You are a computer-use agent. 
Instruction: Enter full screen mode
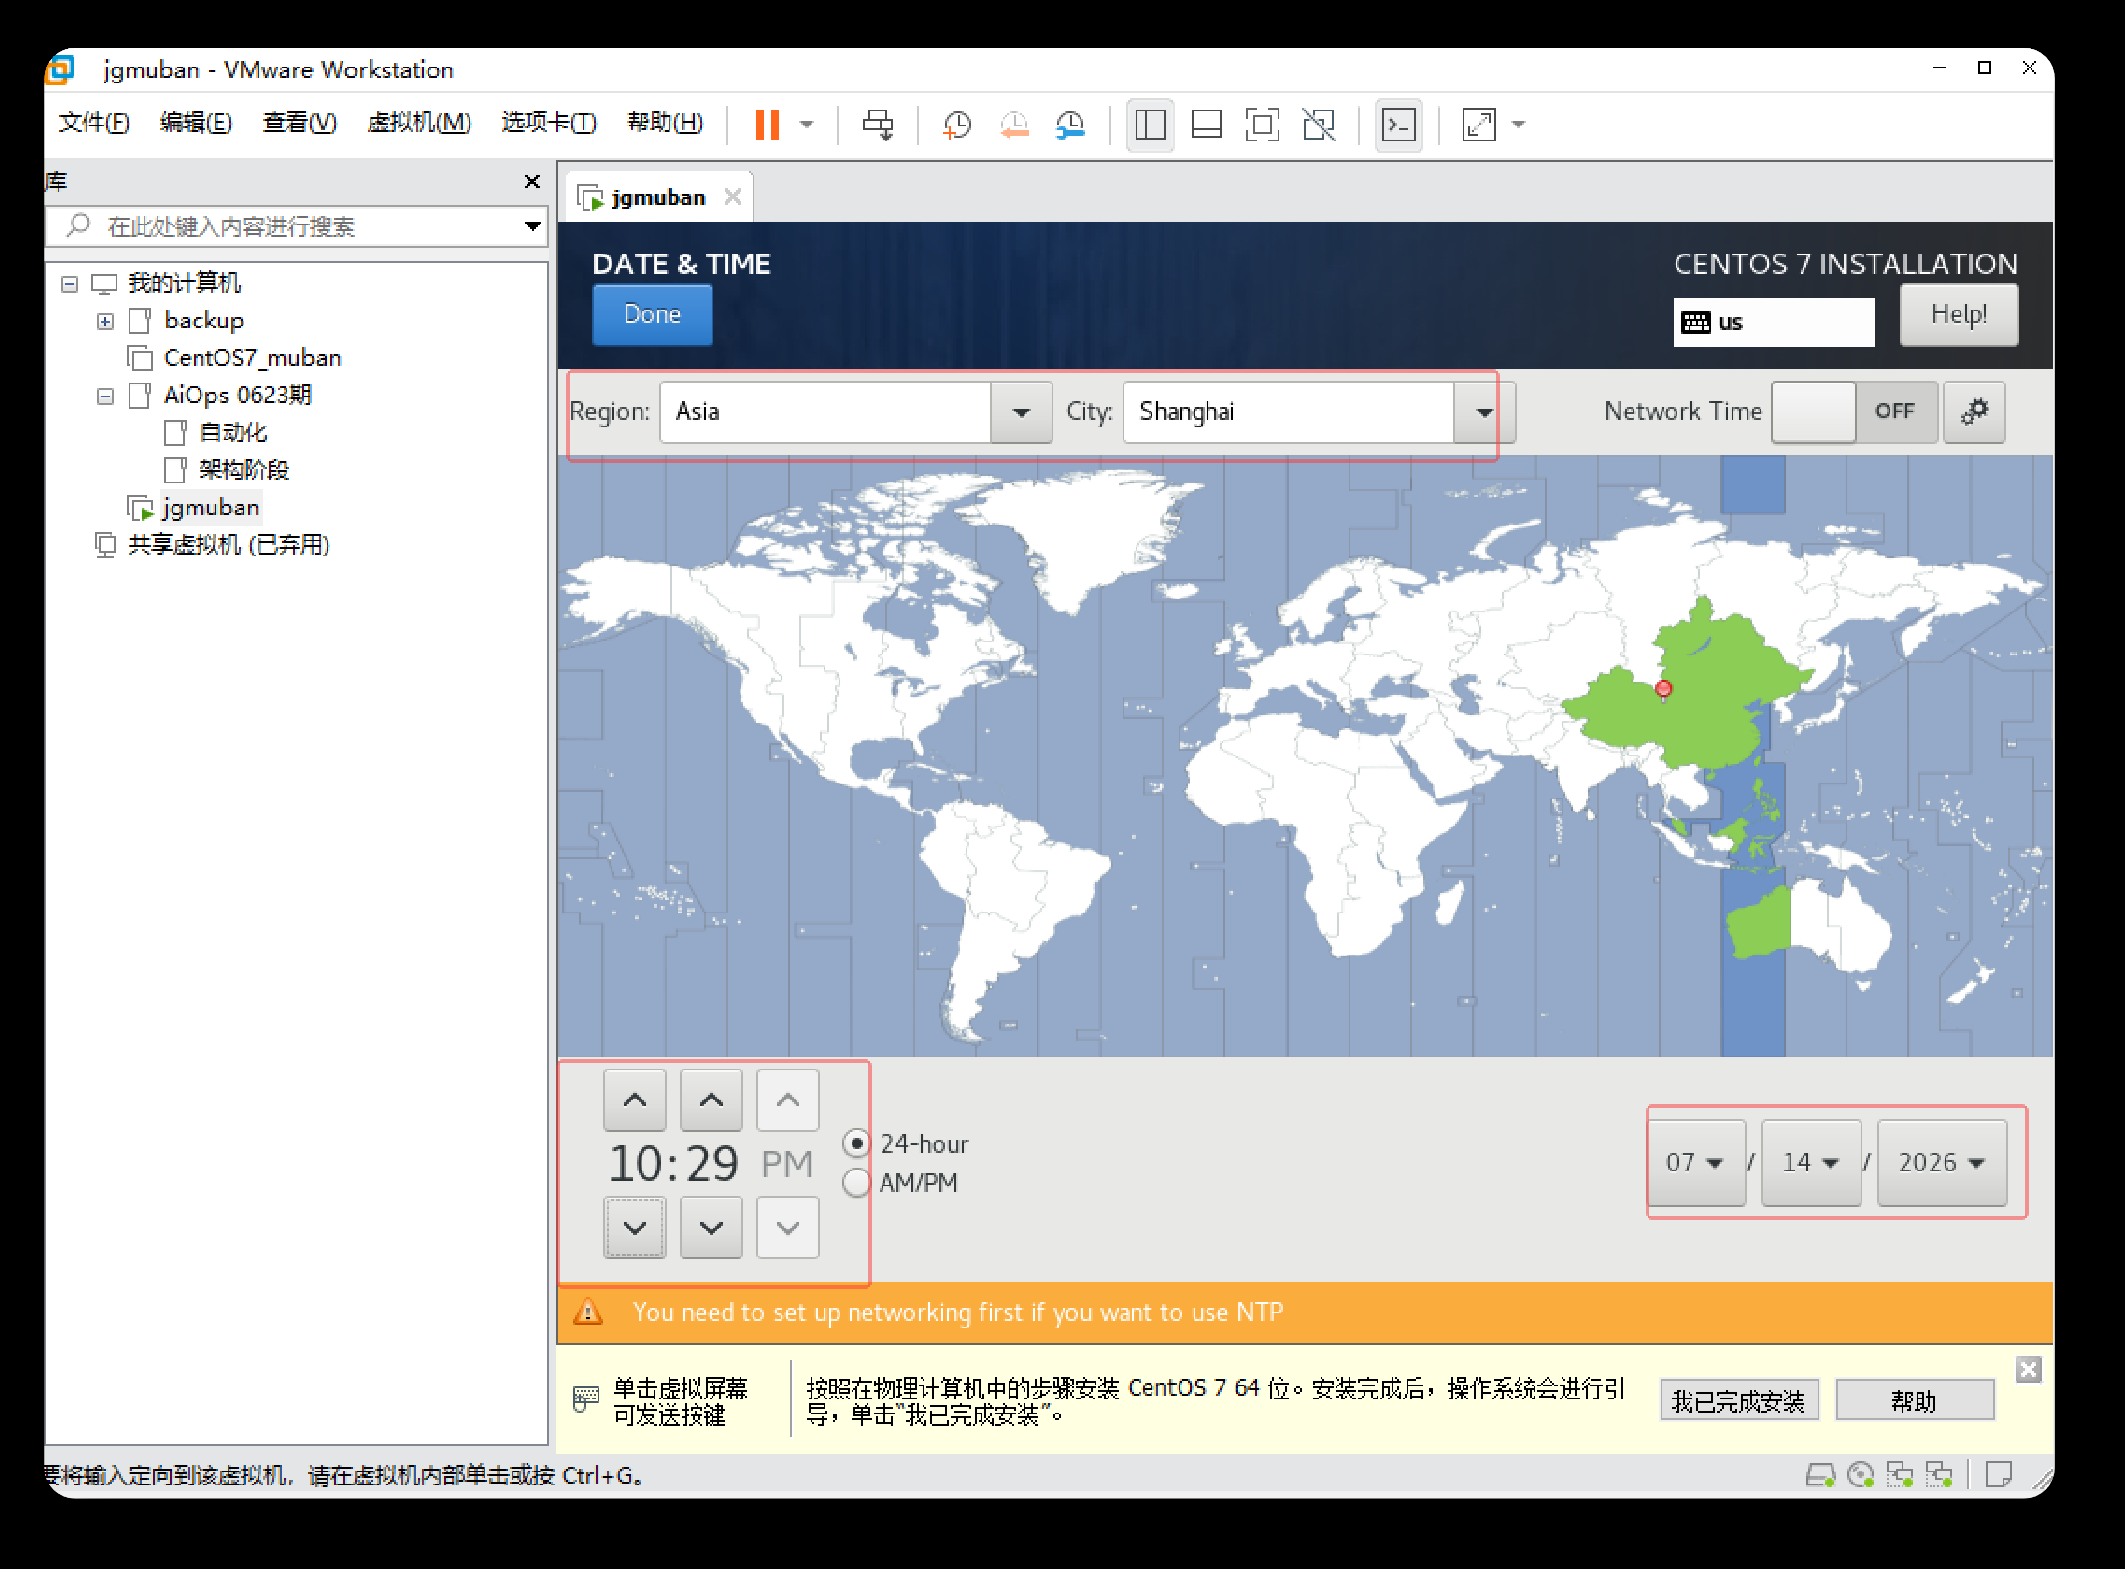pyautogui.click(x=1262, y=125)
